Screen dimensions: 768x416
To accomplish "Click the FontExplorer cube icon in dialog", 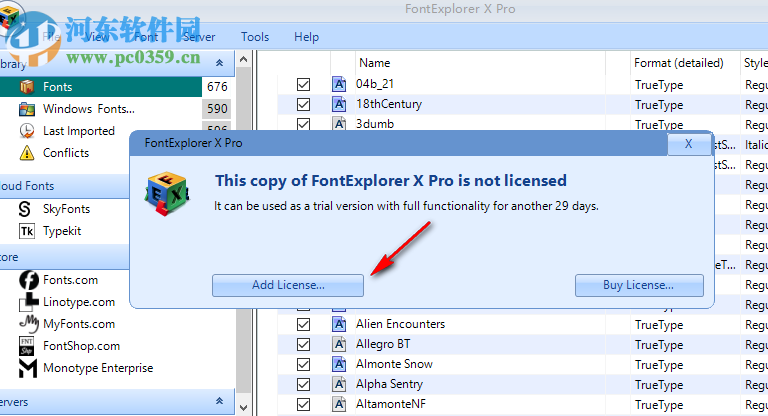I will pyautogui.click(x=168, y=194).
